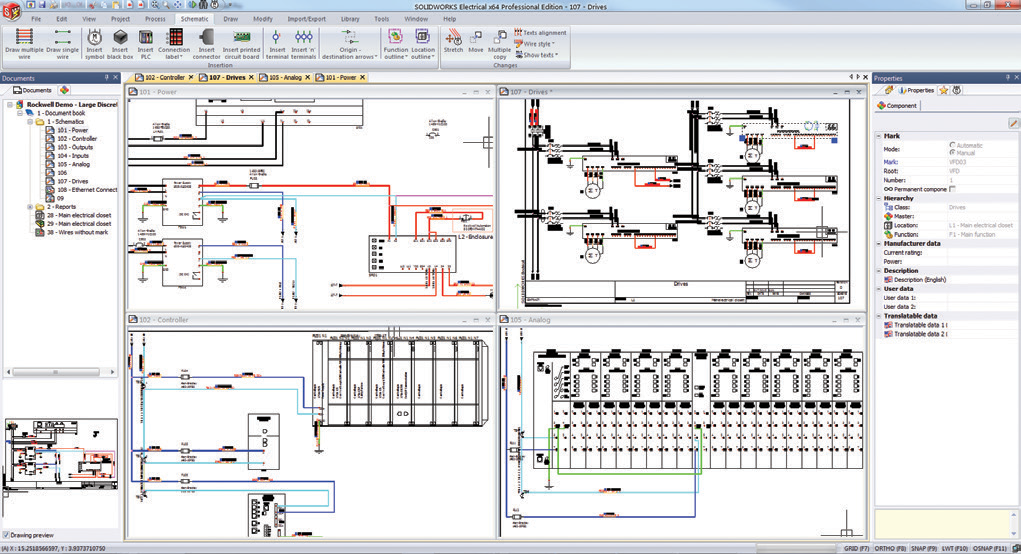Viewport: 1021px width, 554px height.
Task: Open the Import/Export ribbon tab
Action: pos(306,19)
